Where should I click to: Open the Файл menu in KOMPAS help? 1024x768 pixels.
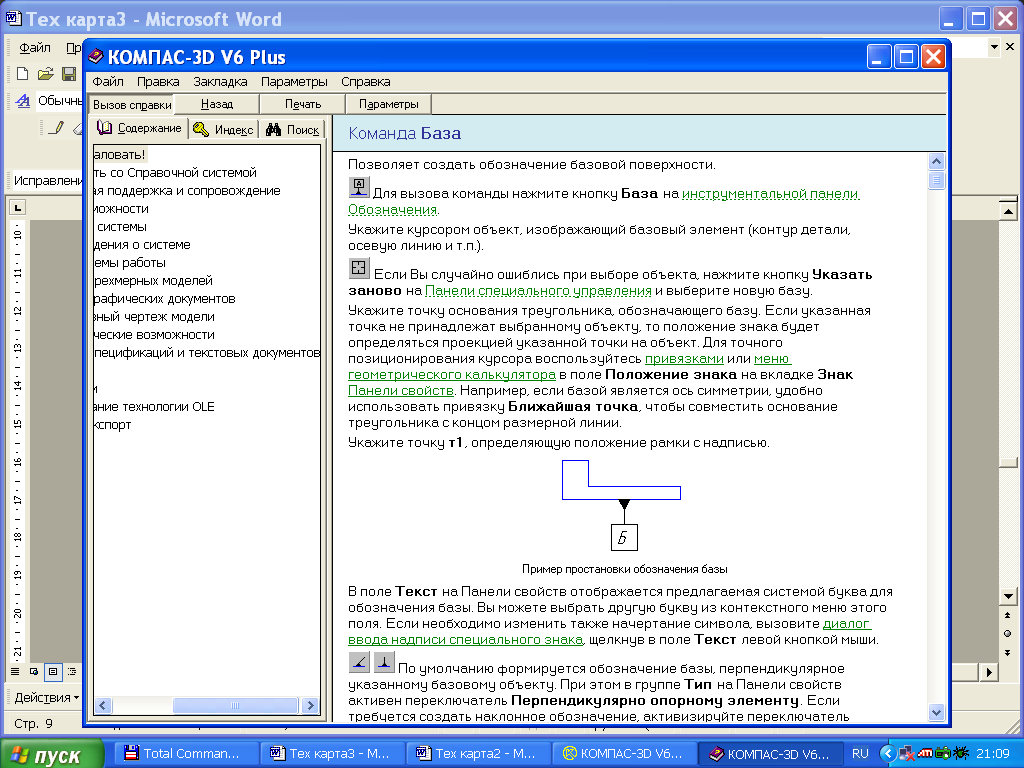(x=108, y=82)
